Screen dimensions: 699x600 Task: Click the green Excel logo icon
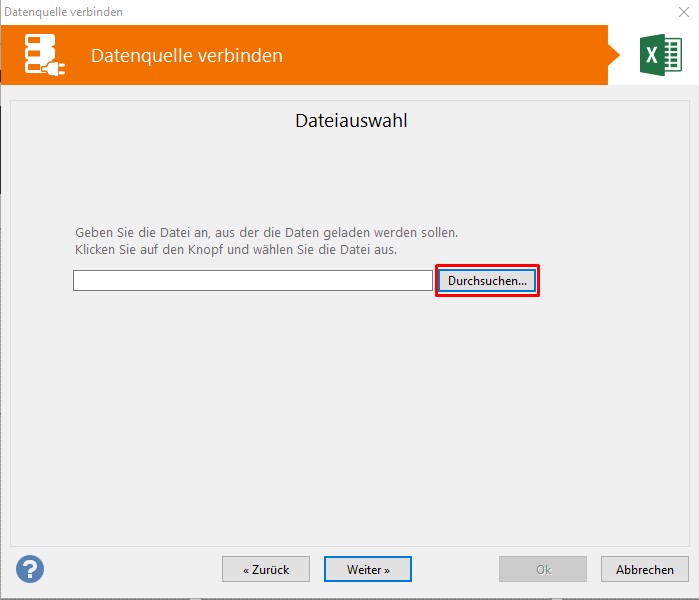[x=660, y=55]
